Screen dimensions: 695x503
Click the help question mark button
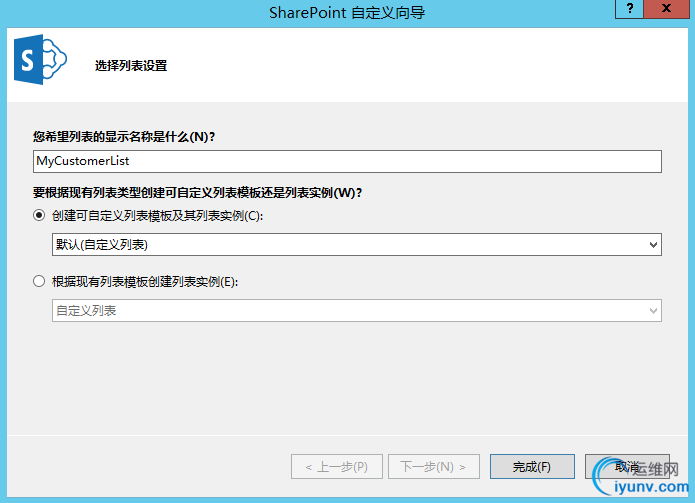(629, 9)
